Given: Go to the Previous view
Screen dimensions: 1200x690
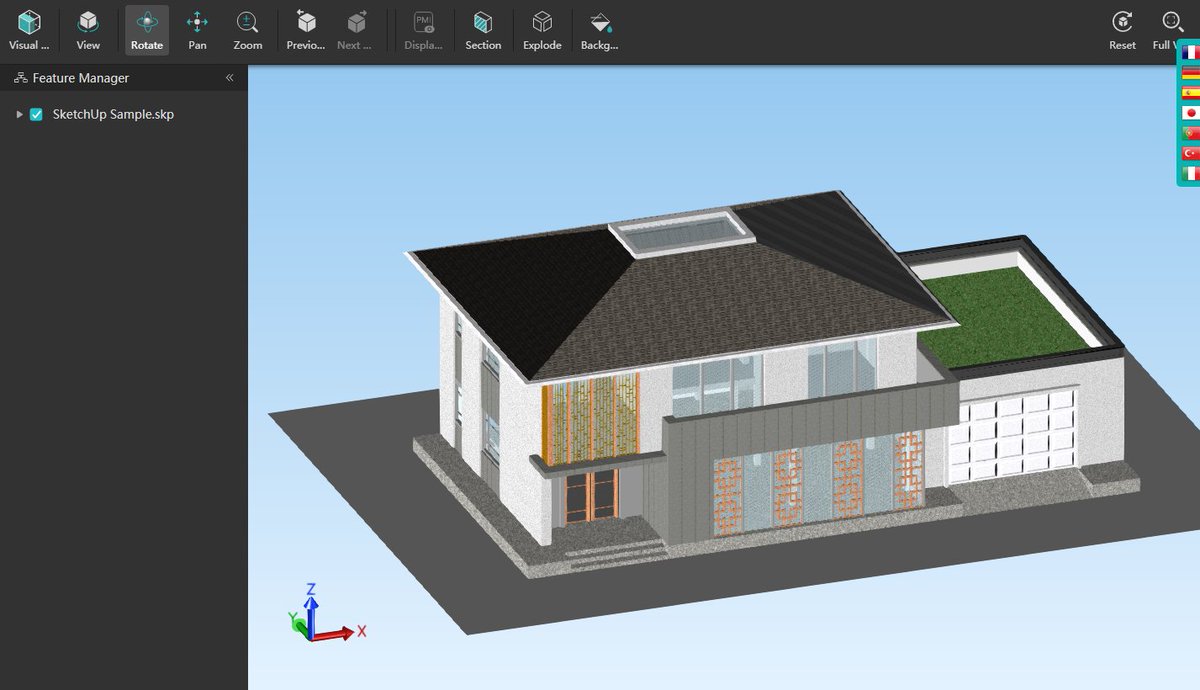Looking at the screenshot, I should pyautogui.click(x=306, y=30).
